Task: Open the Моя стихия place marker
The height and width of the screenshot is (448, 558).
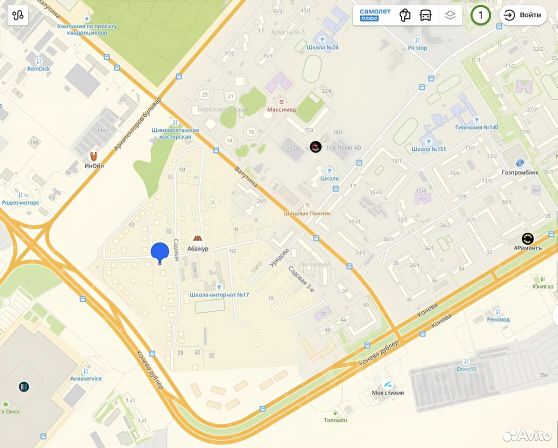Action: (388, 384)
